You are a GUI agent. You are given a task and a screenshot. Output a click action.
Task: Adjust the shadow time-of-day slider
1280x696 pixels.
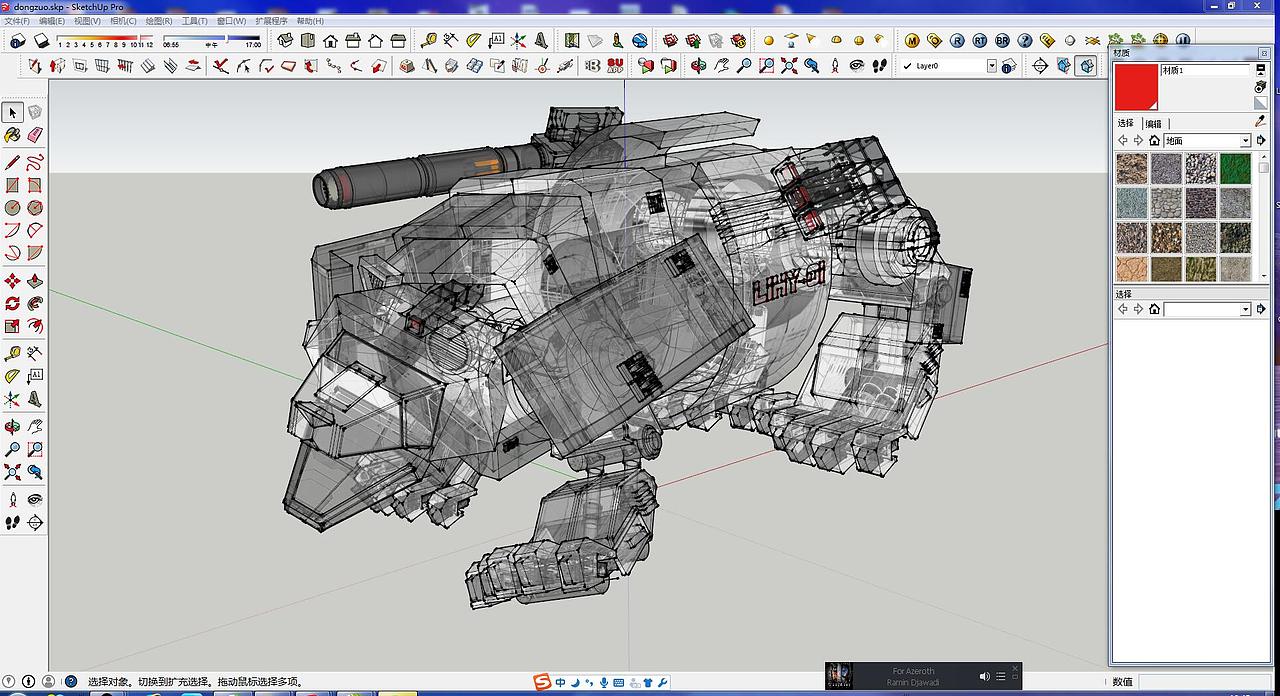point(211,40)
